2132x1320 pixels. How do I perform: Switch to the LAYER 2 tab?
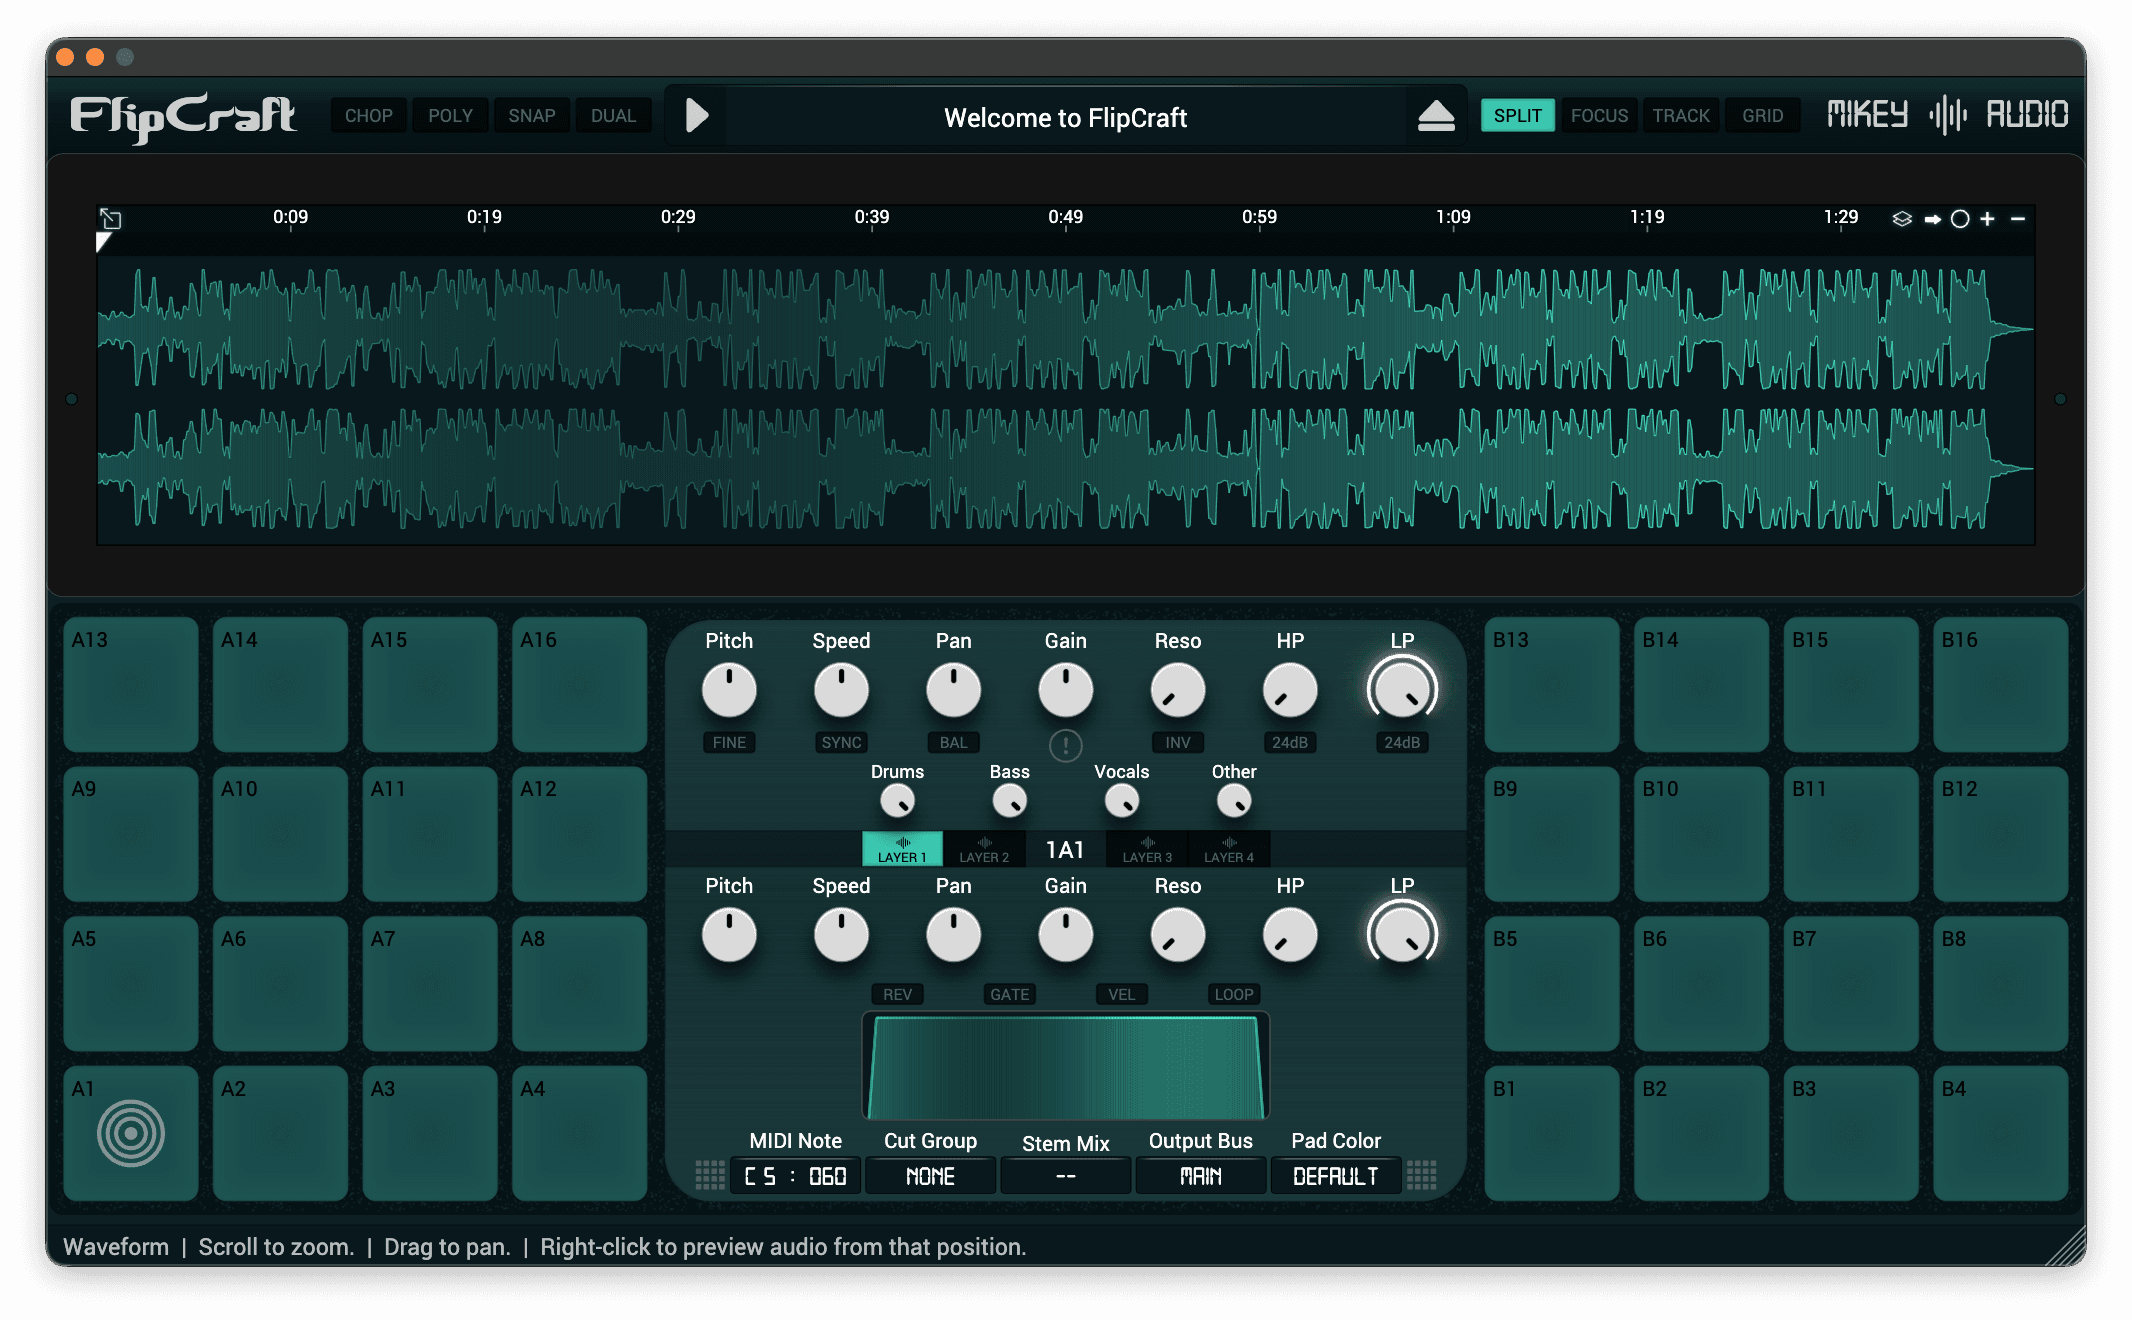pos(984,849)
